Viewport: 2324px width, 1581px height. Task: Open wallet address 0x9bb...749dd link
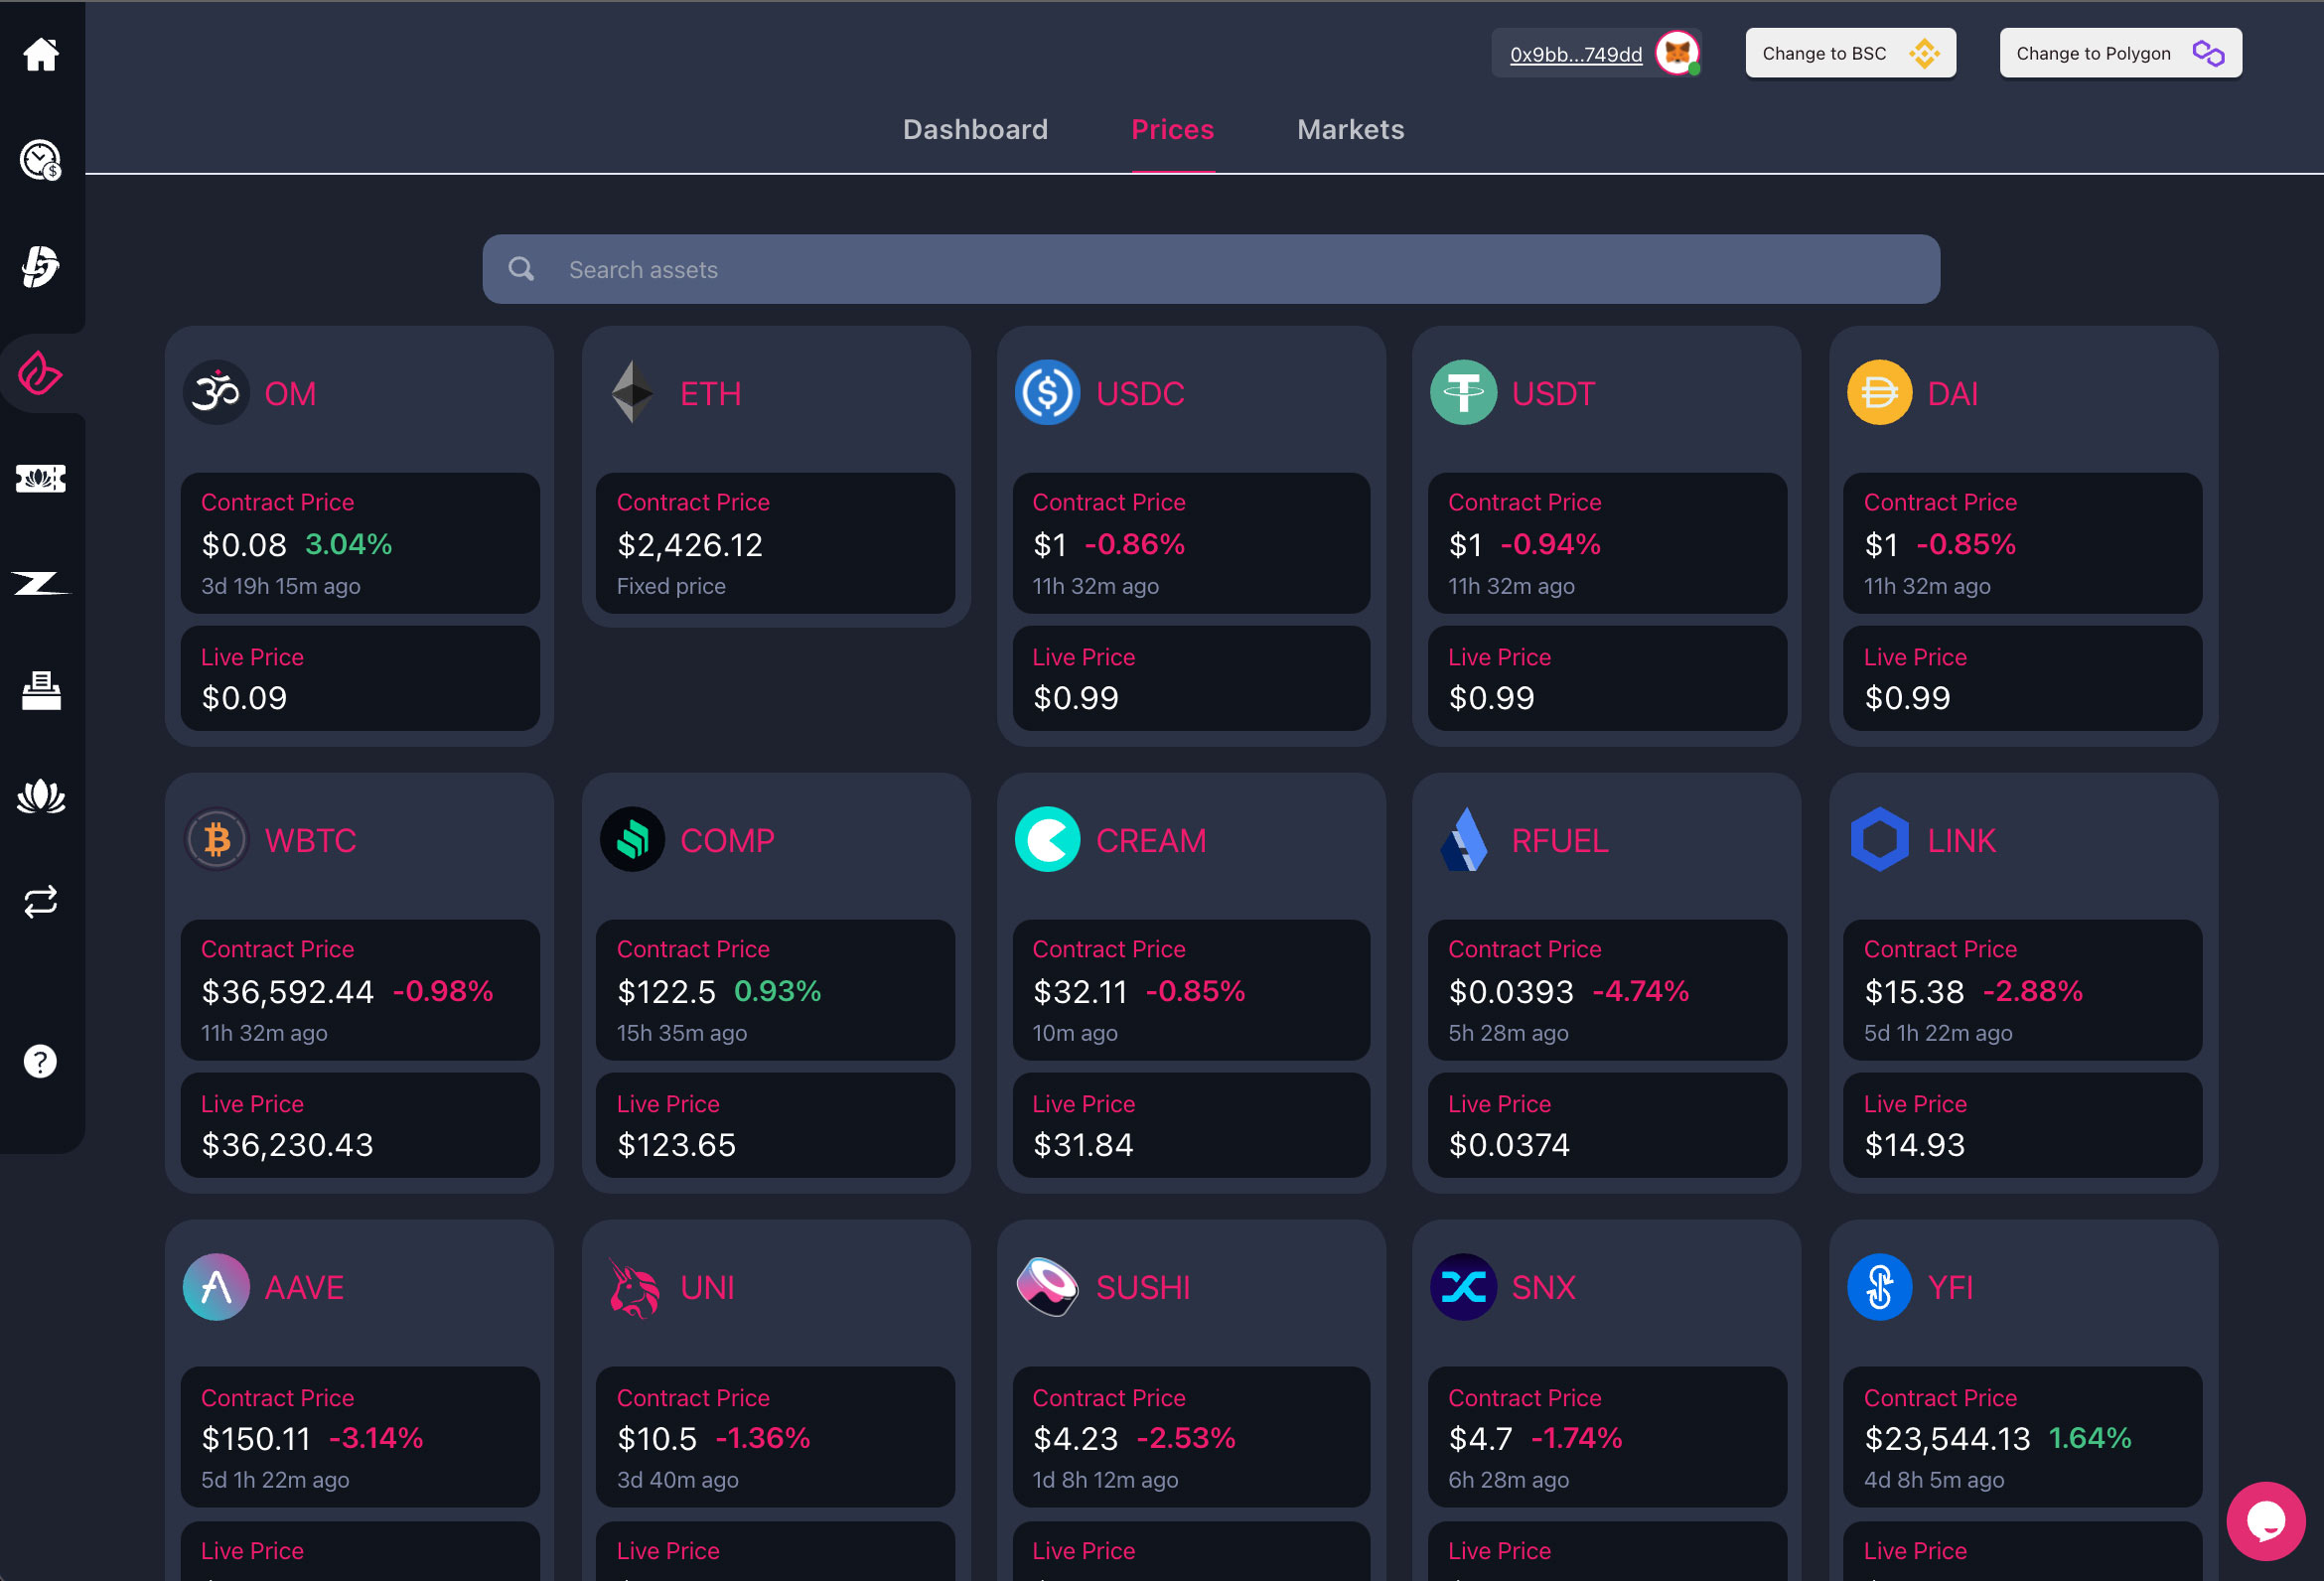point(1575,54)
